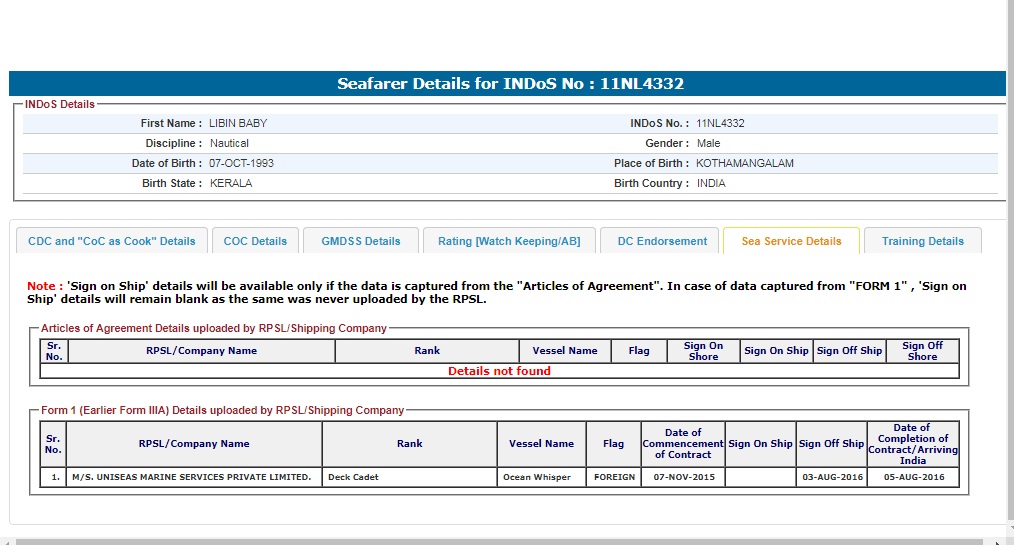The image size is (1014, 545).
Task: Select the 07-NOV-2015 commencement date cell
Action: point(682,477)
